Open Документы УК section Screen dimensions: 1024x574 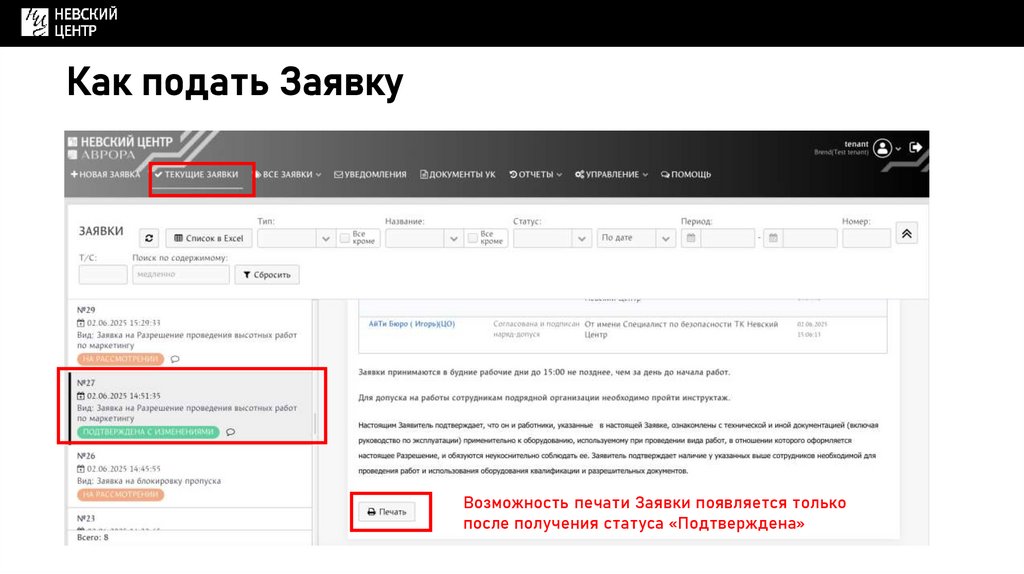tap(458, 174)
